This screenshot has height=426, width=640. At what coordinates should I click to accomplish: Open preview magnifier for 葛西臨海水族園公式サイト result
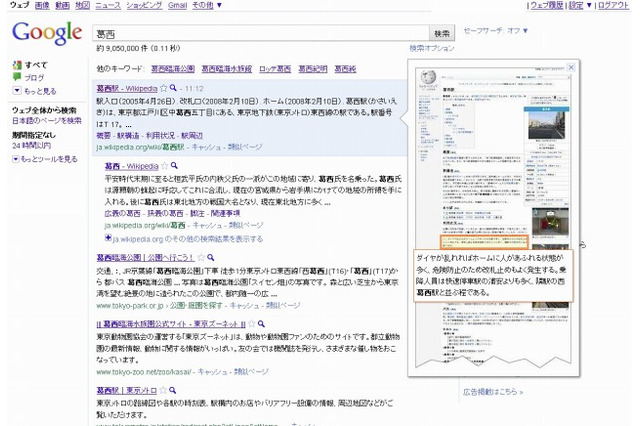tap(261, 324)
